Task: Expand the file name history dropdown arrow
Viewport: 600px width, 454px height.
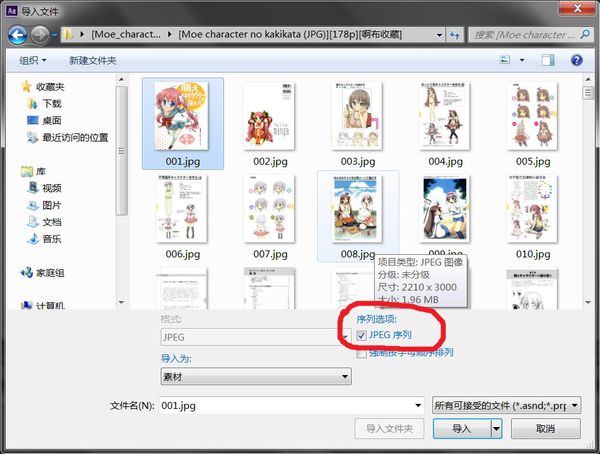Action: (418, 405)
